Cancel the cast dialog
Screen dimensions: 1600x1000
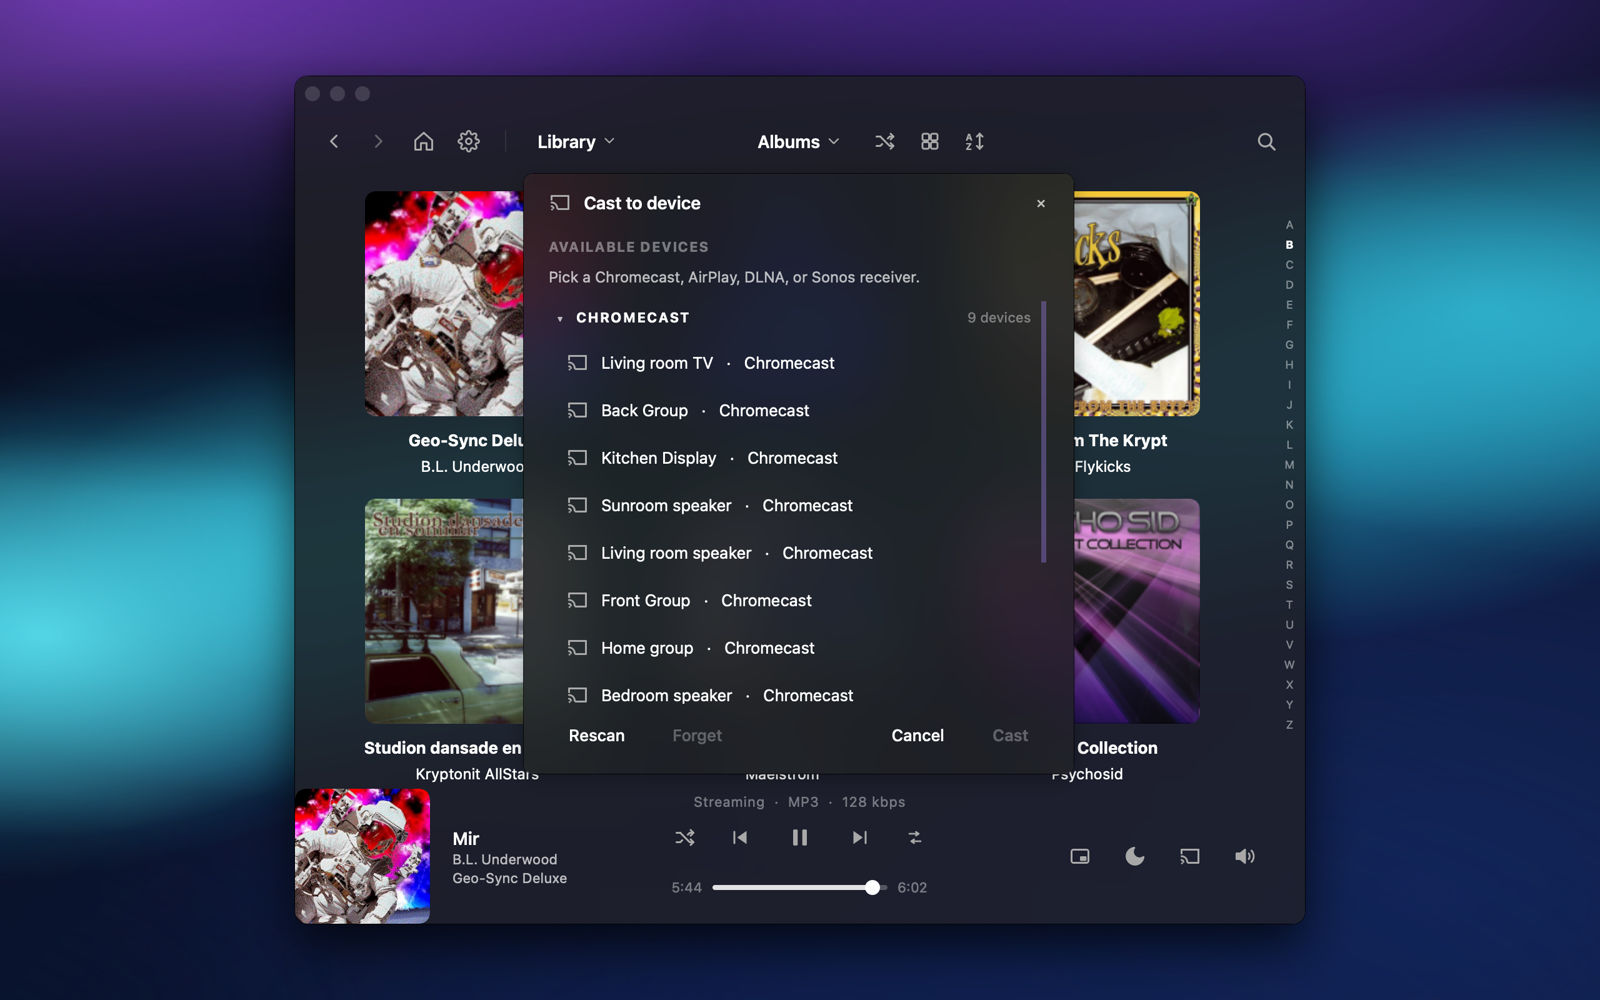(918, 736)
